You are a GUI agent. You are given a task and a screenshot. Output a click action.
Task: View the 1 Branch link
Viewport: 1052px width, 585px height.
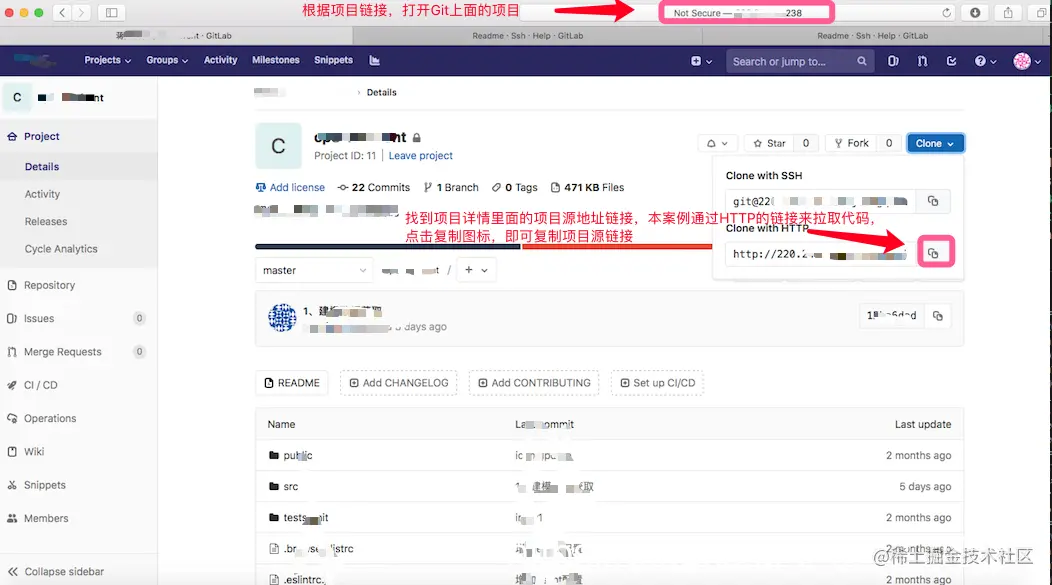click(x=451, y=188)
